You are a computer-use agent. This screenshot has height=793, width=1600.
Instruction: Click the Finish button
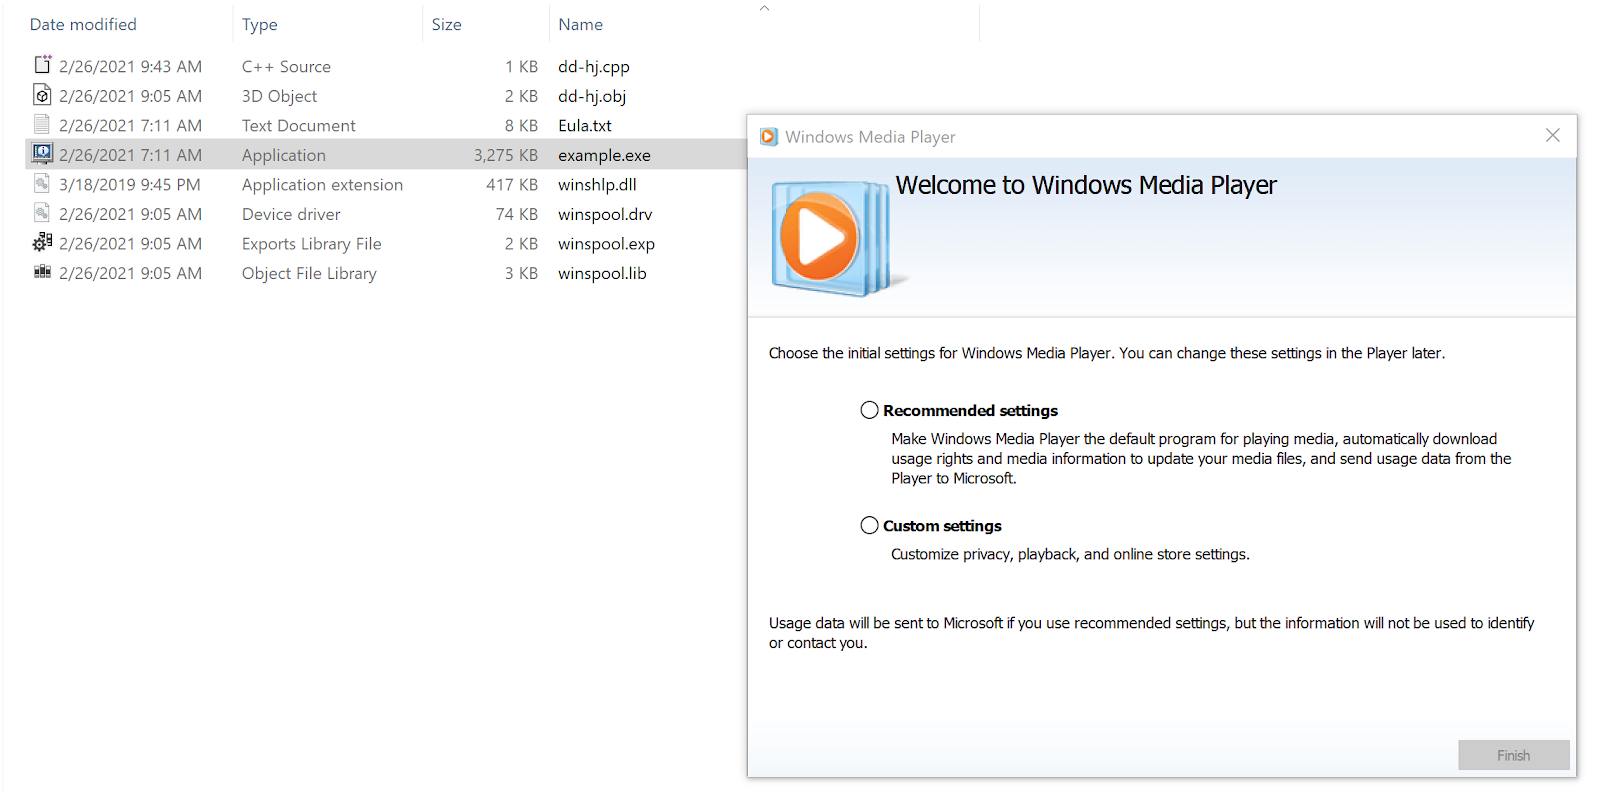point(1514,755)
